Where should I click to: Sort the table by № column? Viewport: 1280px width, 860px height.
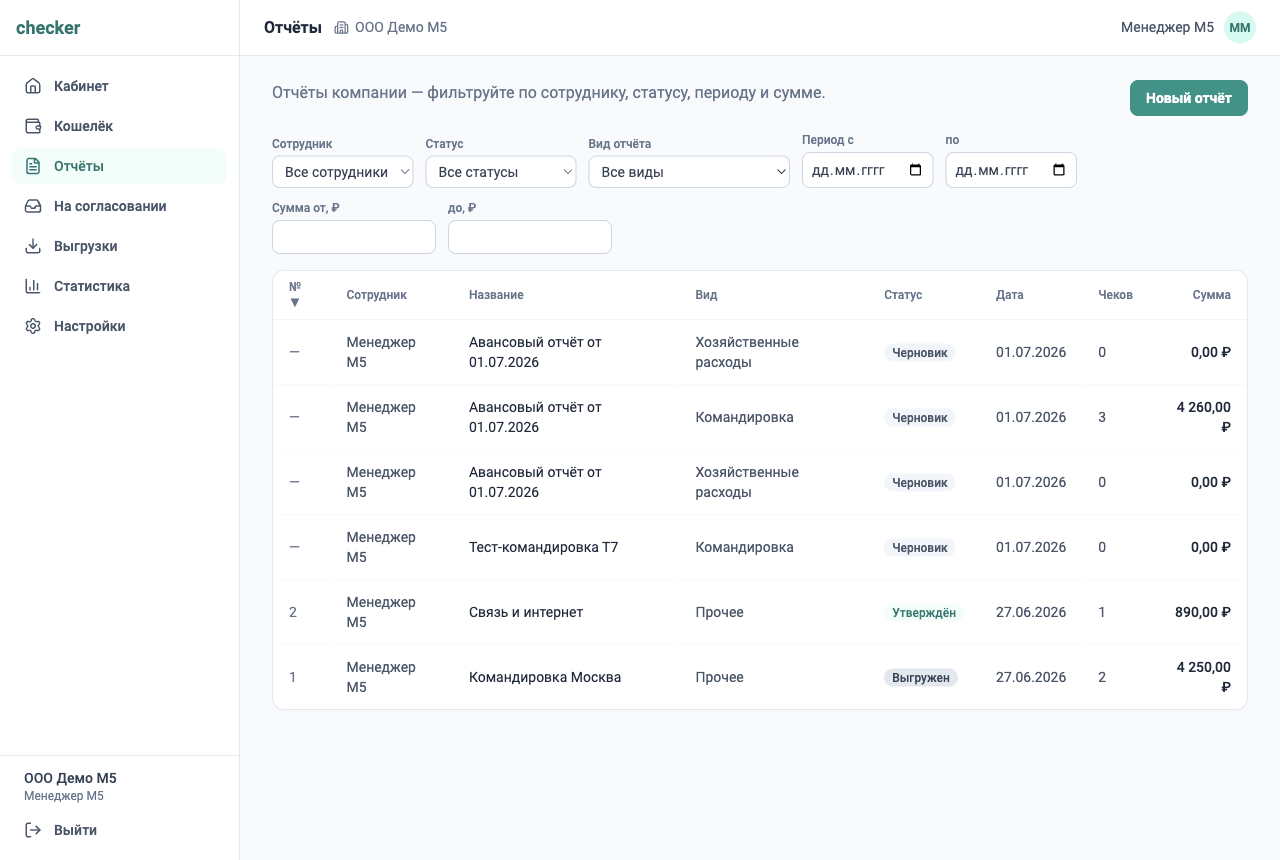tap(295, 294)
